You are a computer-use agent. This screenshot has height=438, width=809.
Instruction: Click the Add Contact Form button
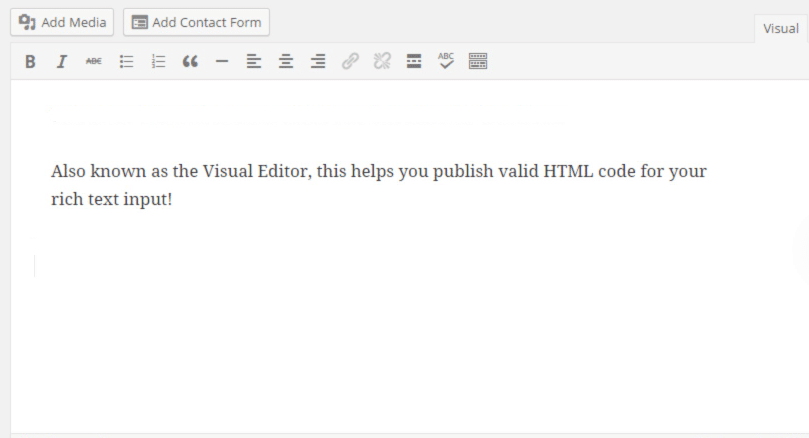(196, 22)
